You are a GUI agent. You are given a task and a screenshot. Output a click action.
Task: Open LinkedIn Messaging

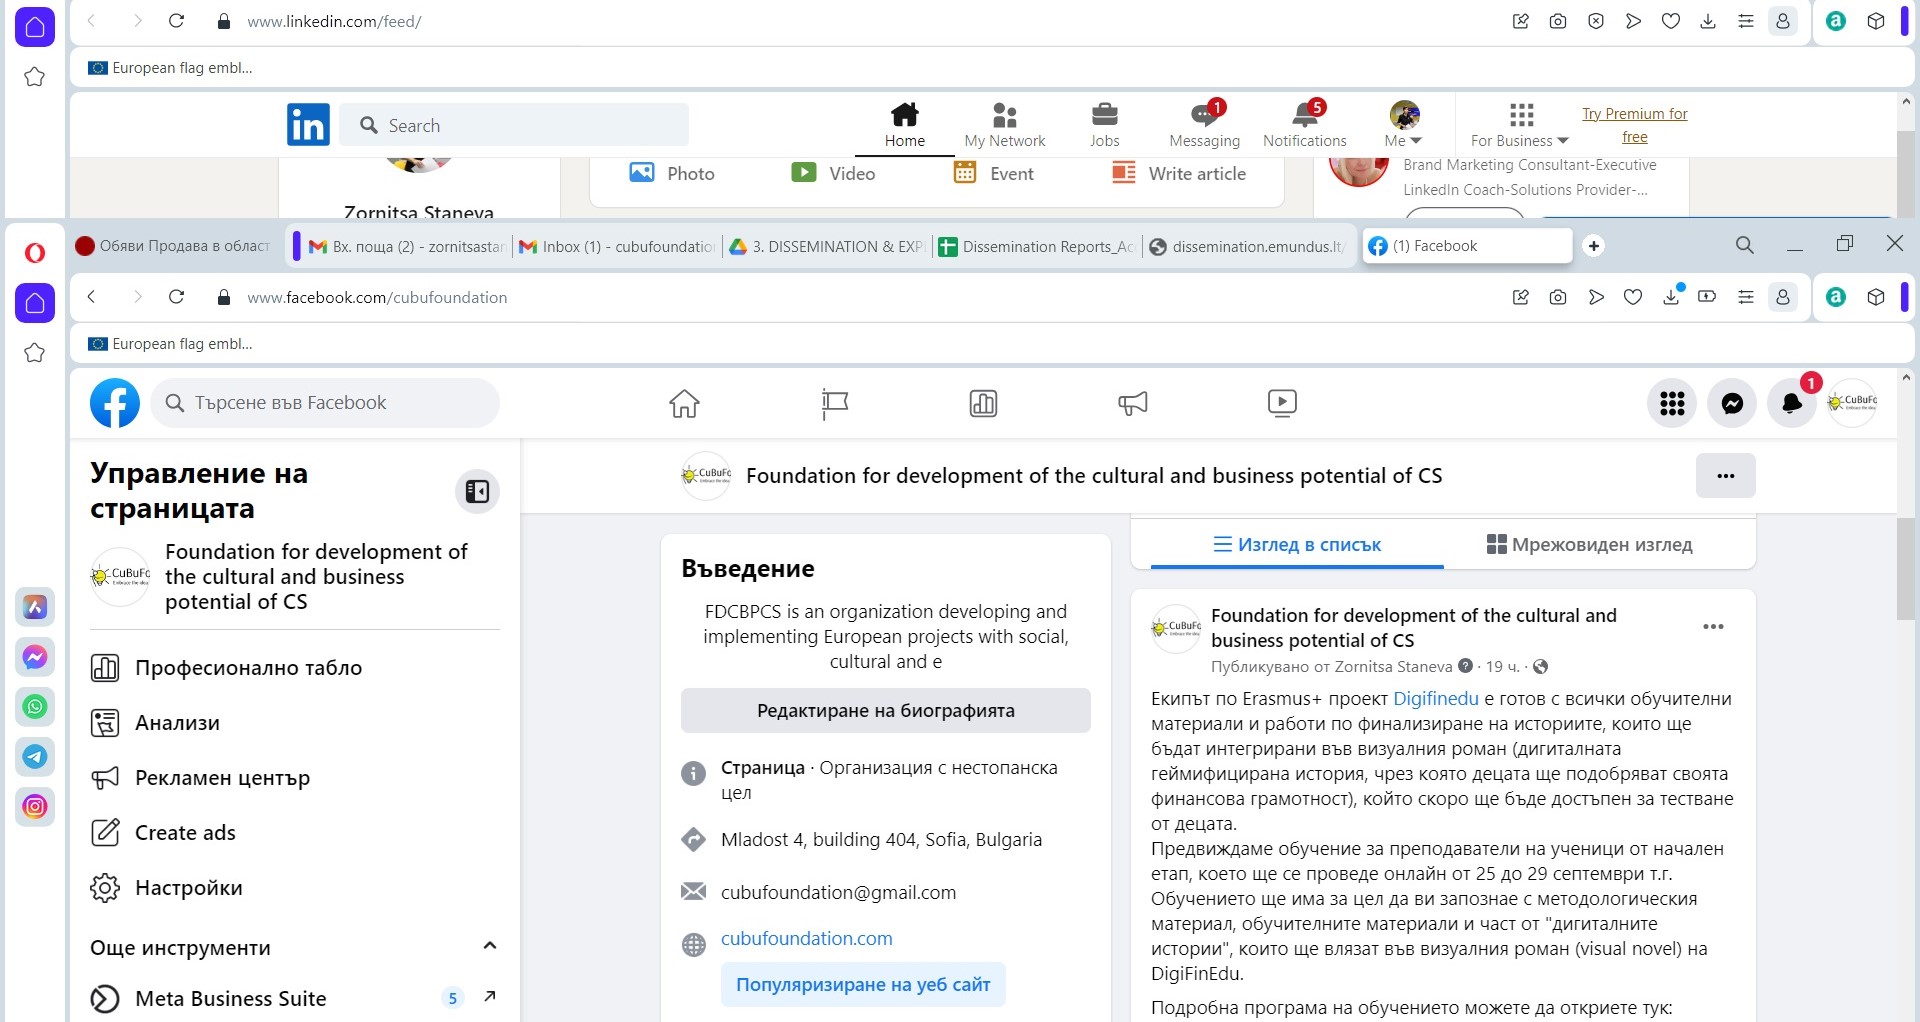1204,125
